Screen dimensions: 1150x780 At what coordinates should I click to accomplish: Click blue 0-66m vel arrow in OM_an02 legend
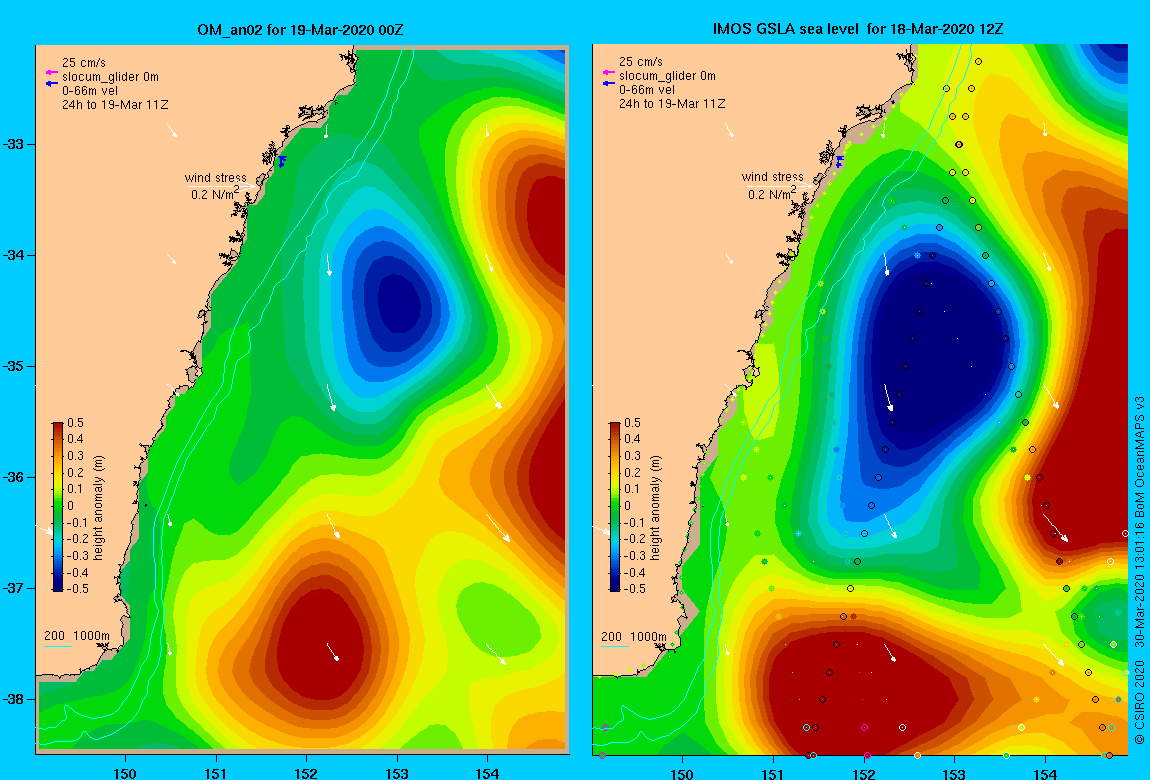tap(51, 84)
